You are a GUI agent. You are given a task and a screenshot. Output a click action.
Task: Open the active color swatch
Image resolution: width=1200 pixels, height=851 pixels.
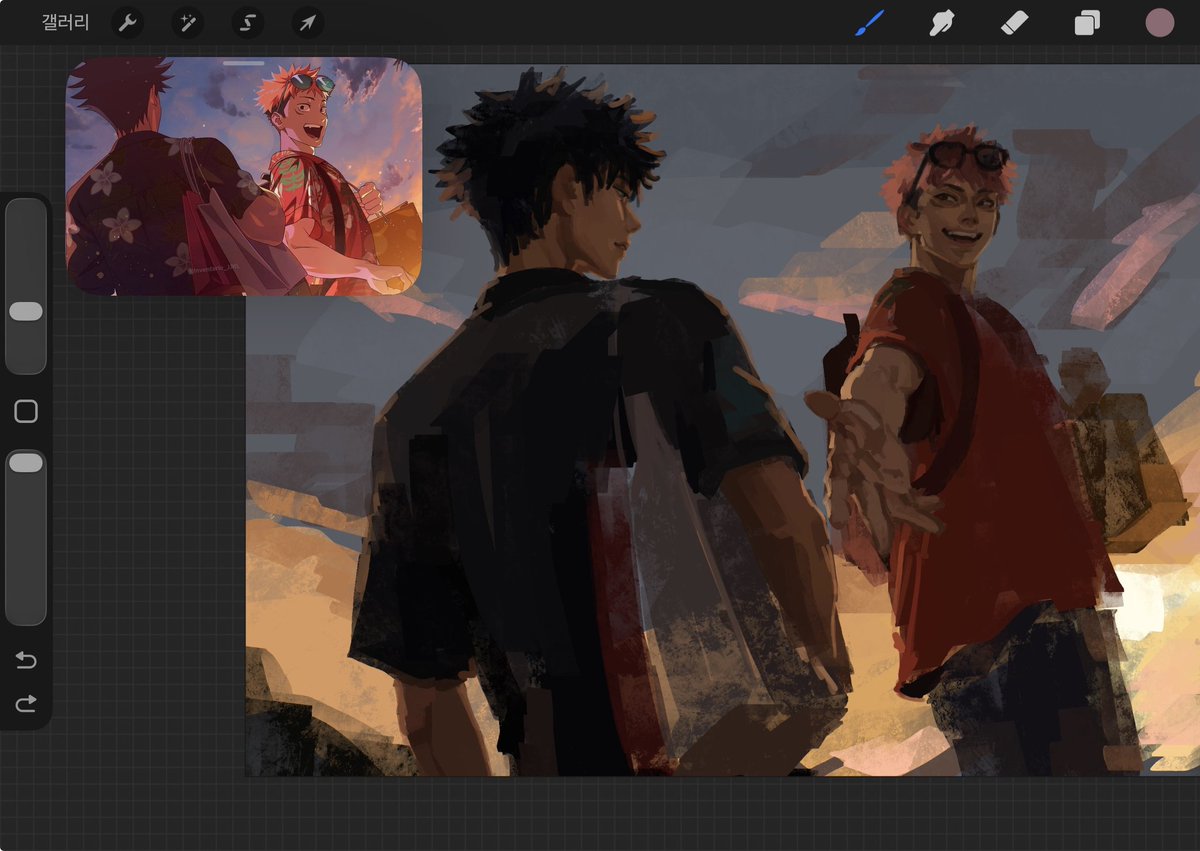pyautogui.click(x=1159, y=22)
